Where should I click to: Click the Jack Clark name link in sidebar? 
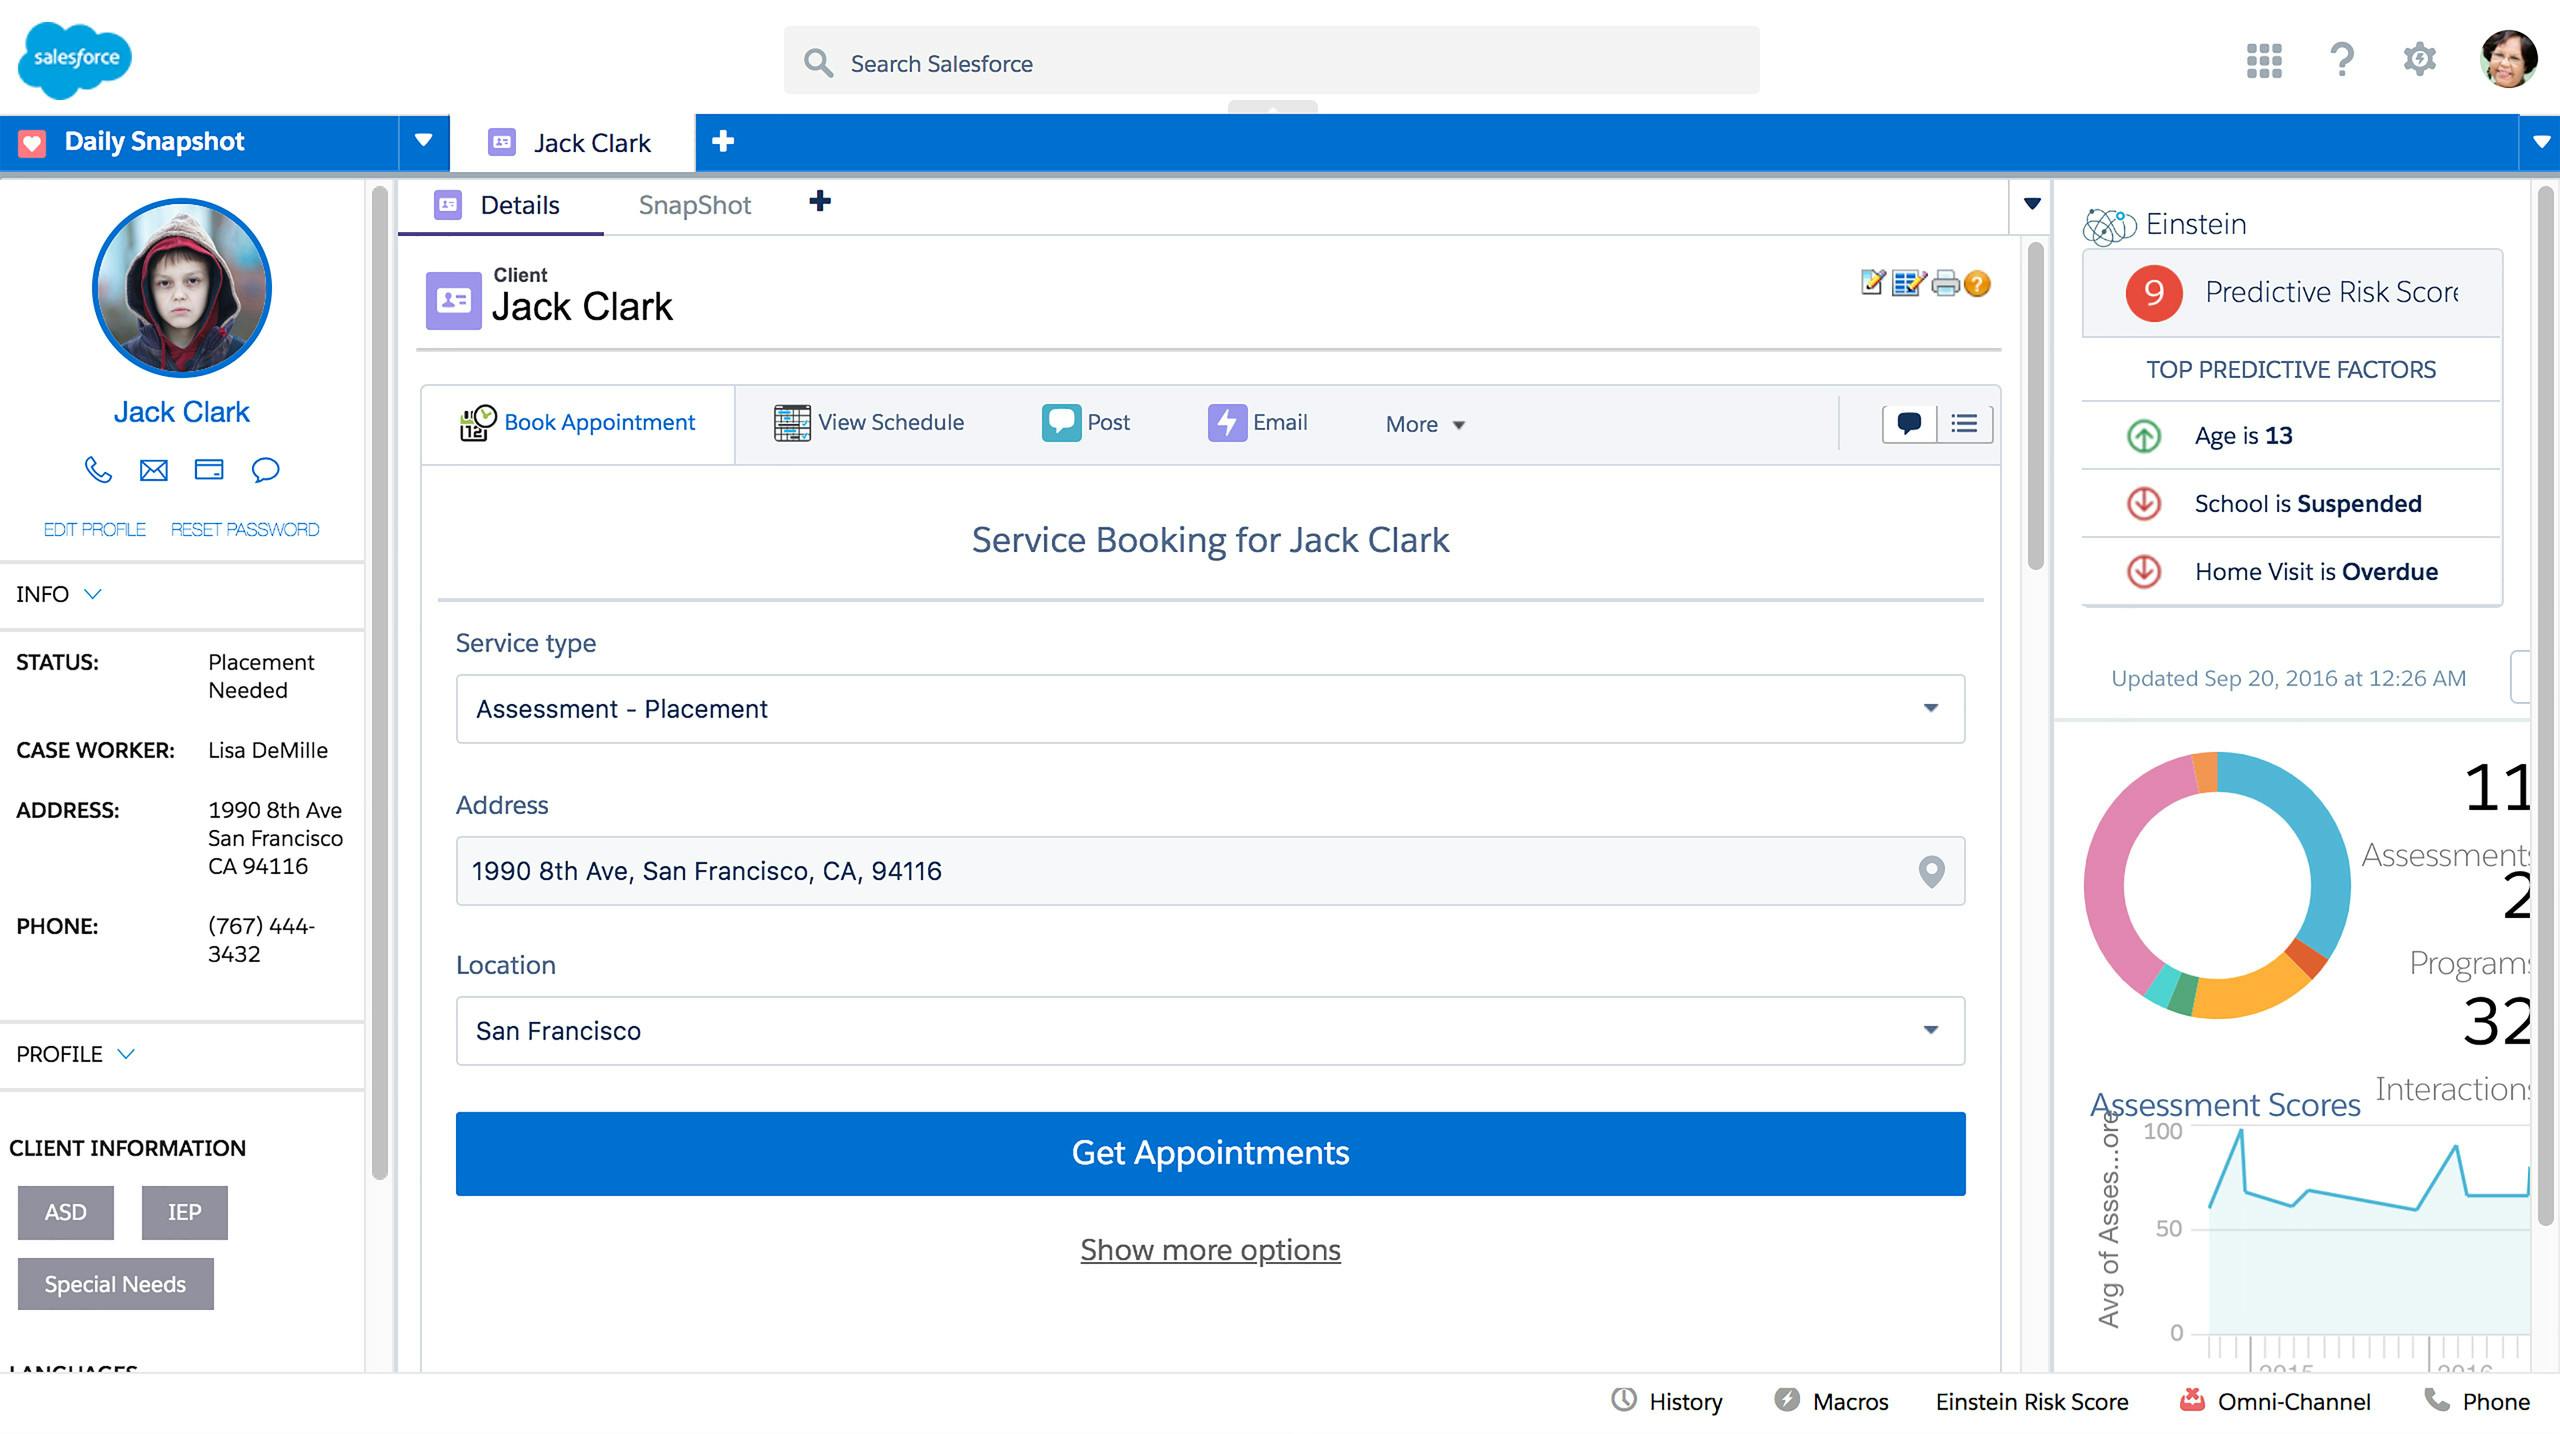tap(182, 412)
